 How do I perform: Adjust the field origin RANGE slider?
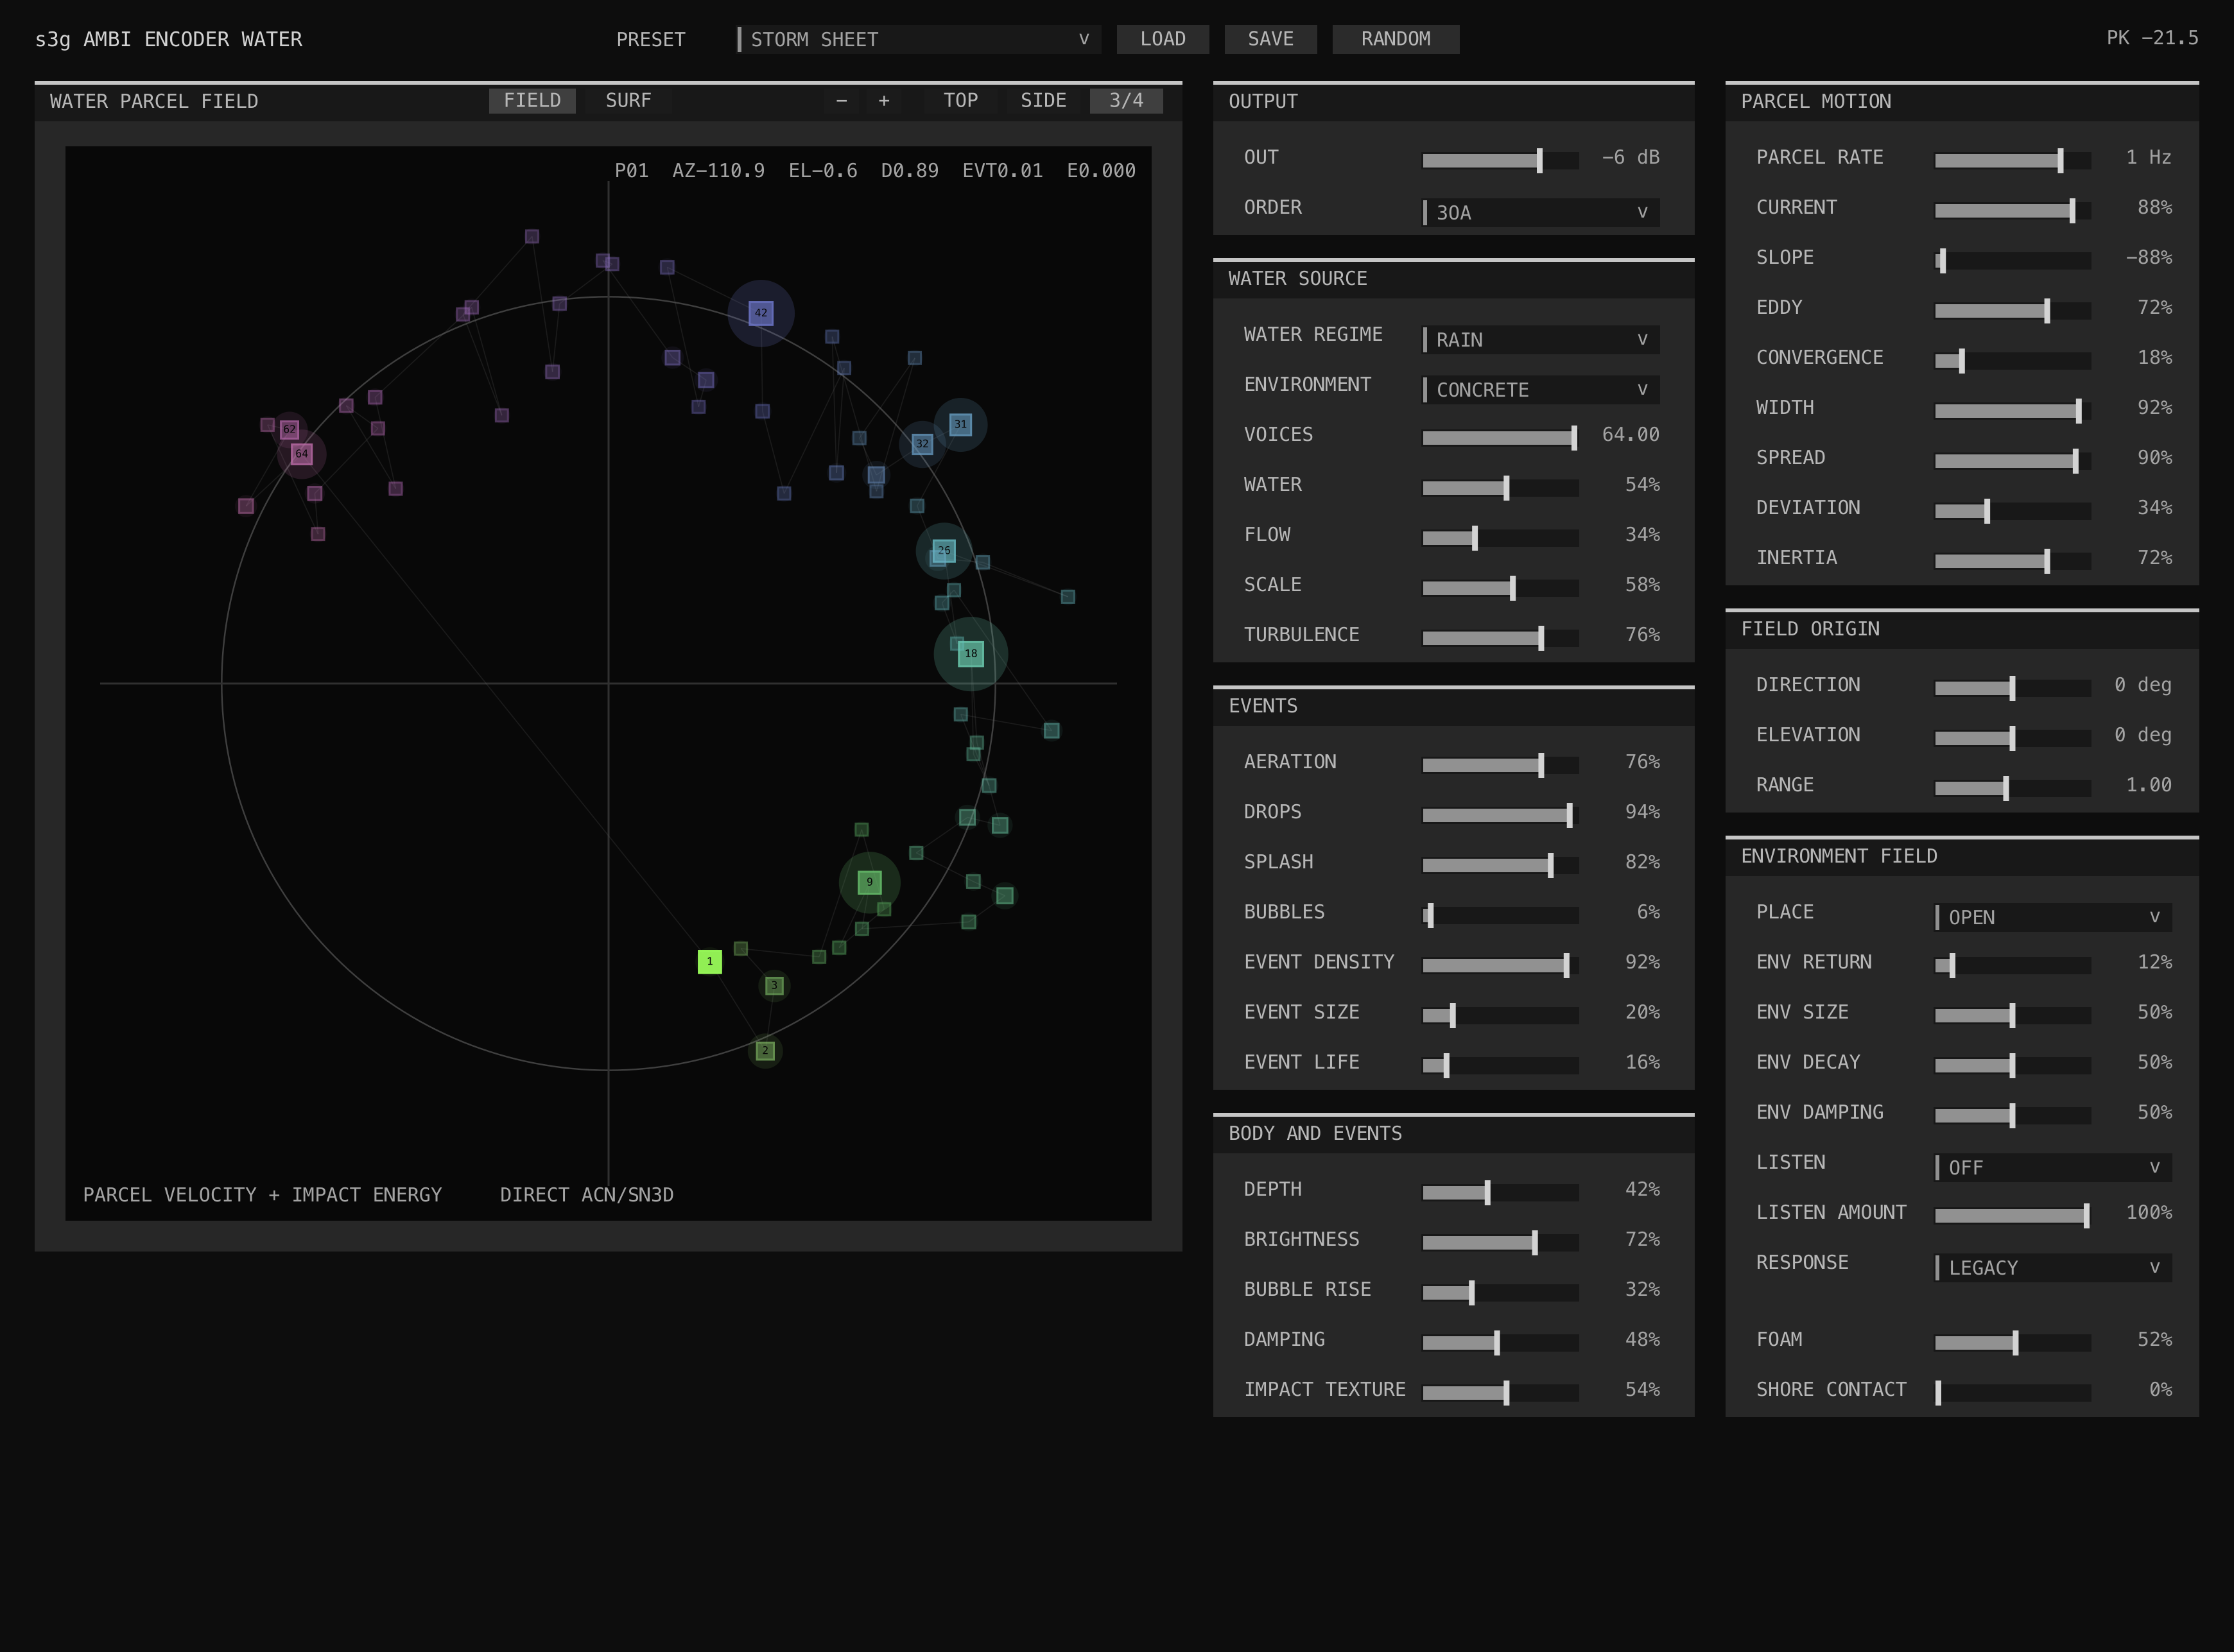[x=2013, y=787]
